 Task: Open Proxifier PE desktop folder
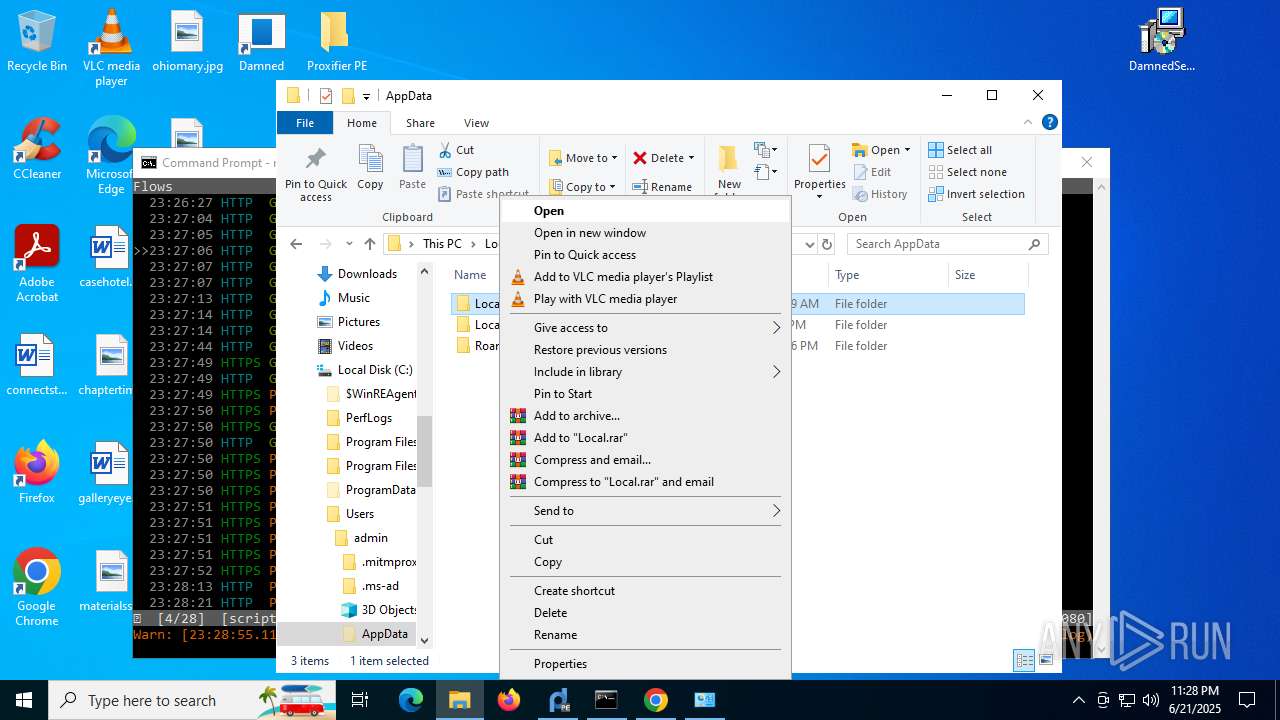pos(336,41)
